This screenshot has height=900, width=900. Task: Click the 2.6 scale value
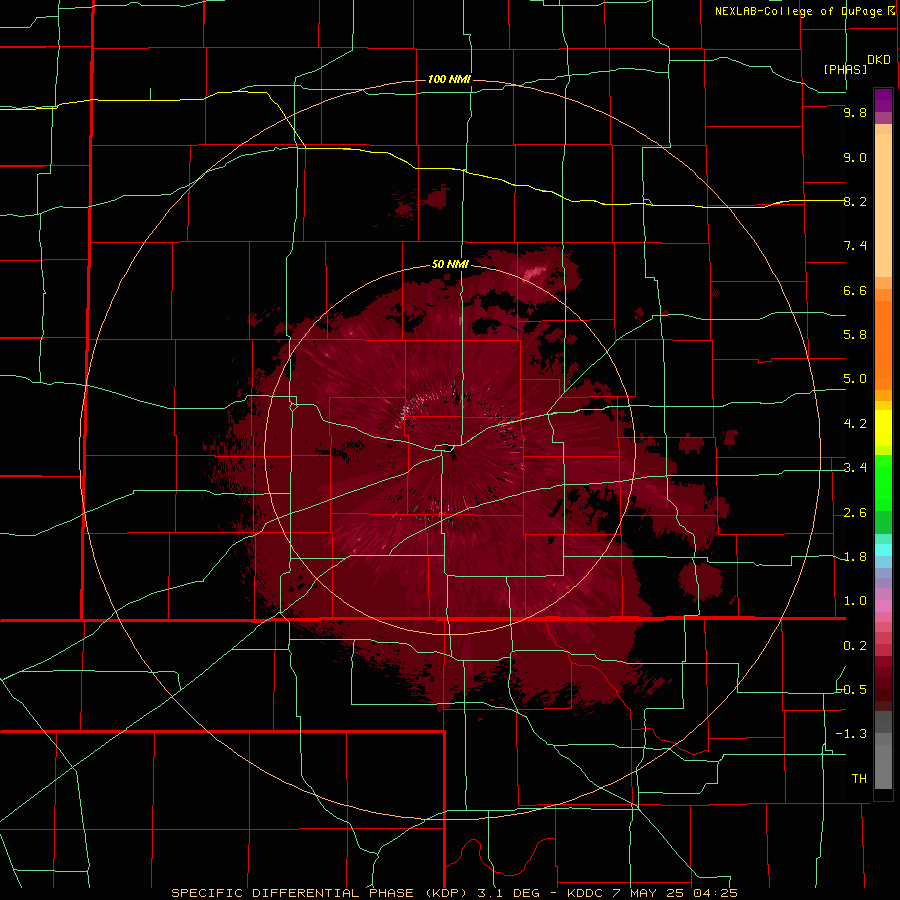point(855,513)
